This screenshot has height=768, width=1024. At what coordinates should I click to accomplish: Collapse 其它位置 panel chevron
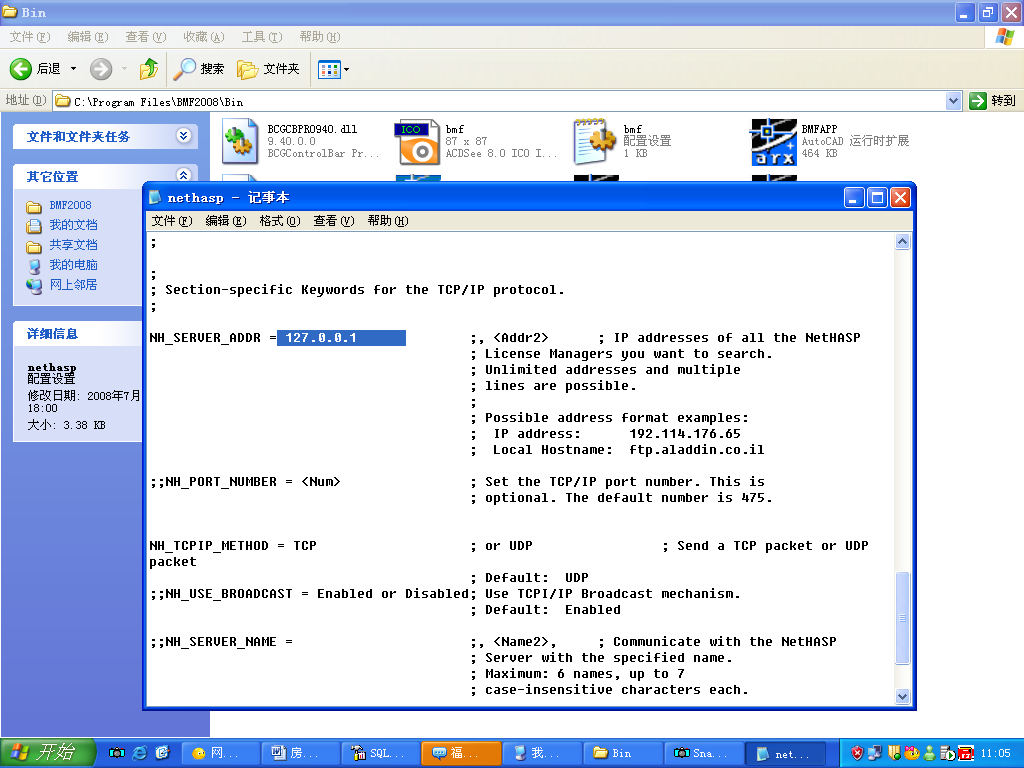coord(184,175)
